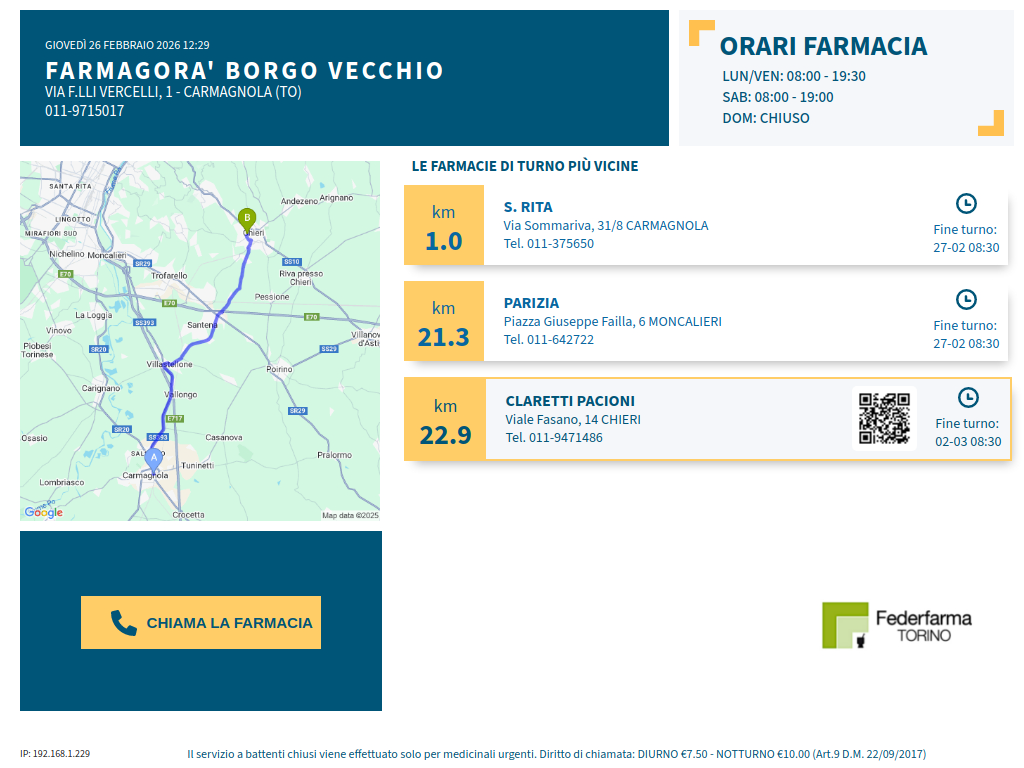Screen dimensions: 1024x768
Task: Click the 21.3 km distance box
Action: (444, 321)
